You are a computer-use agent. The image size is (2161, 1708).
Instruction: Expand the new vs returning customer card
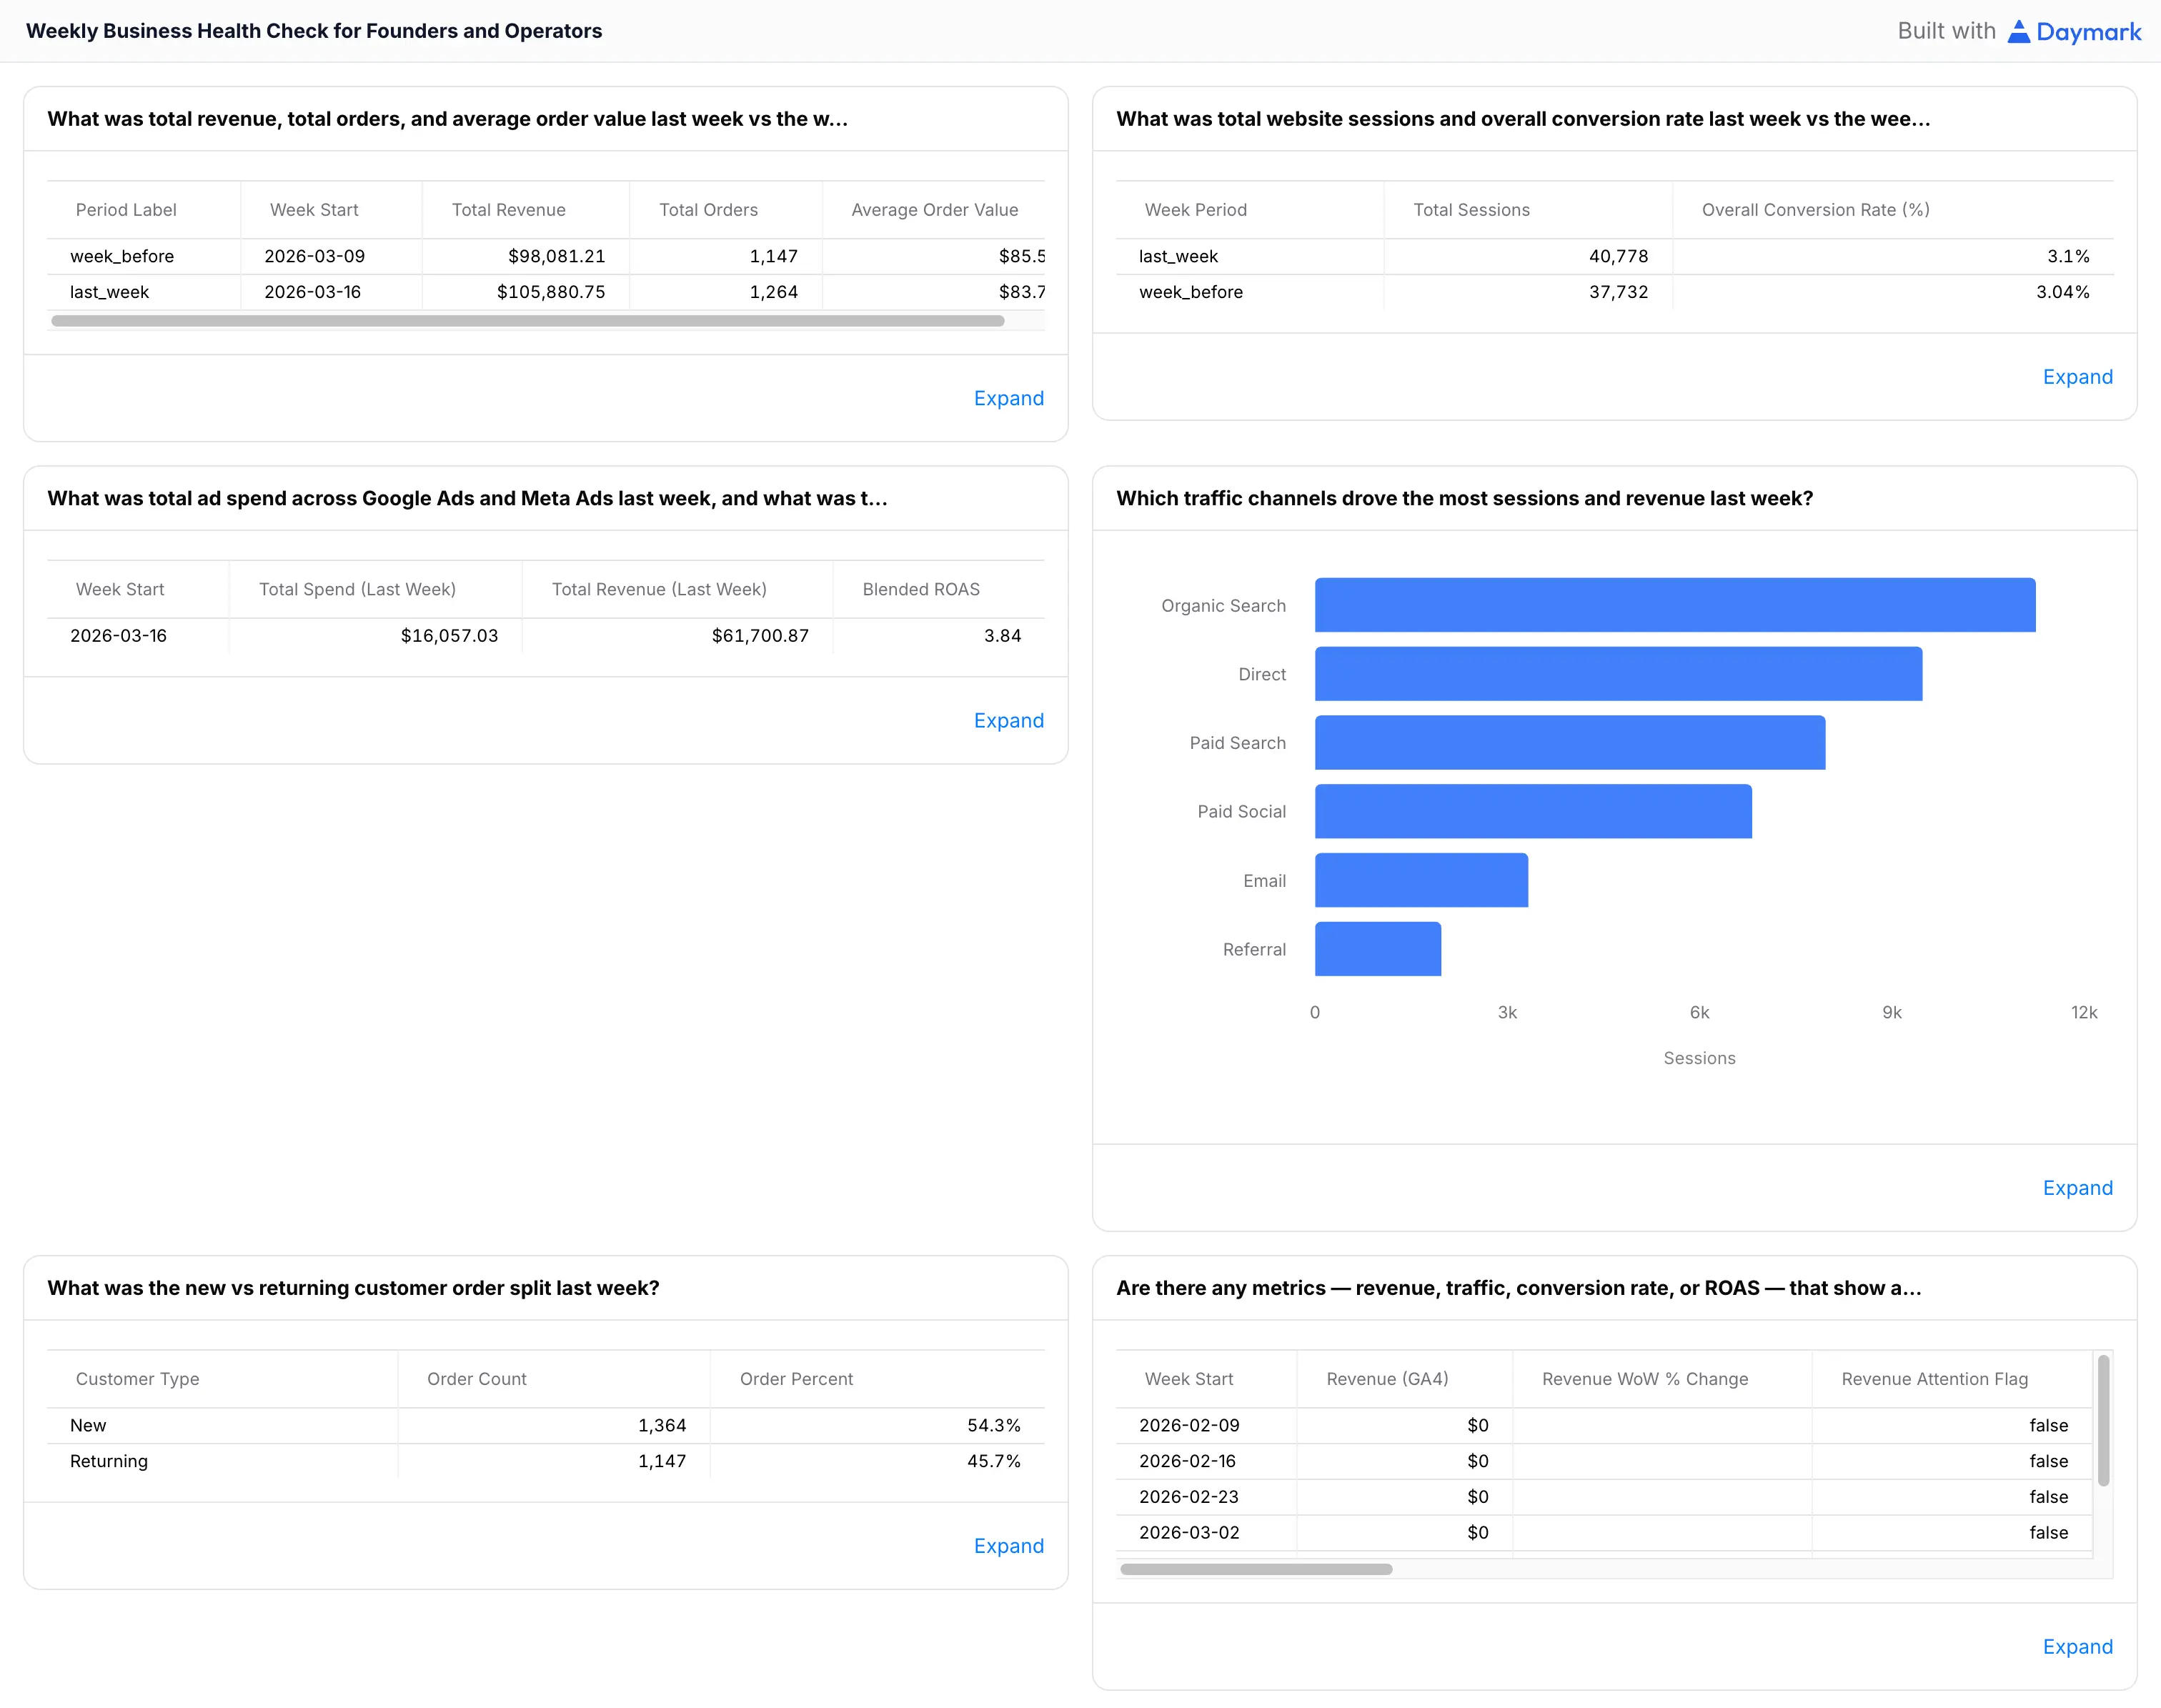coord(1008,1545)
